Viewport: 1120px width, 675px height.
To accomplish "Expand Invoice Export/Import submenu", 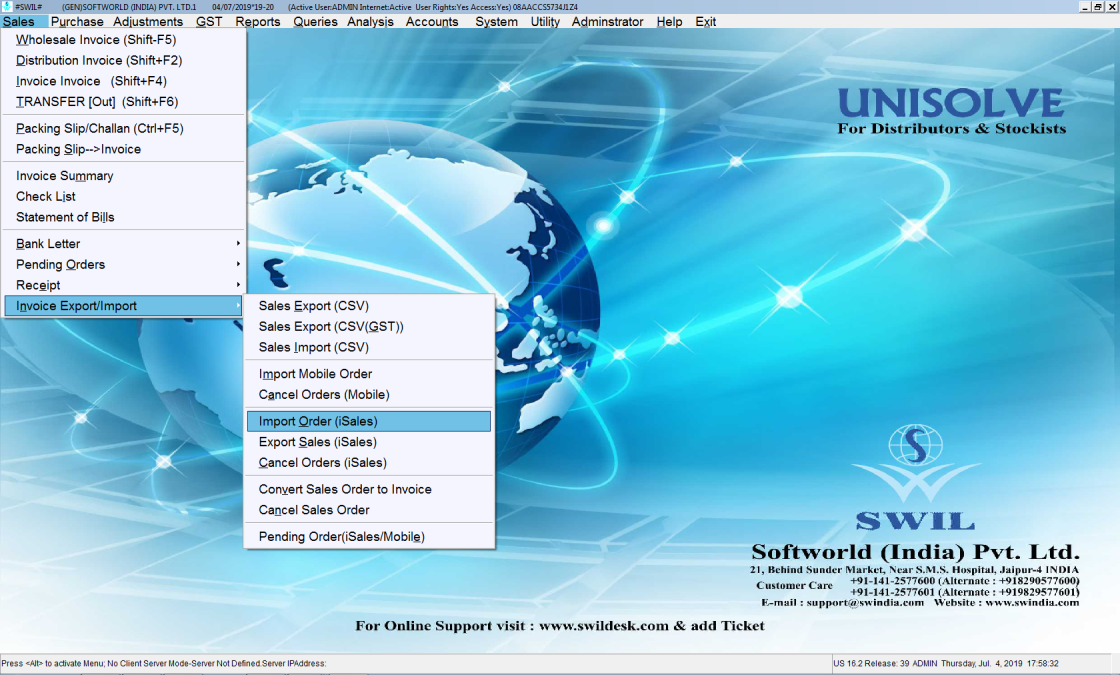I will [124, 306].
